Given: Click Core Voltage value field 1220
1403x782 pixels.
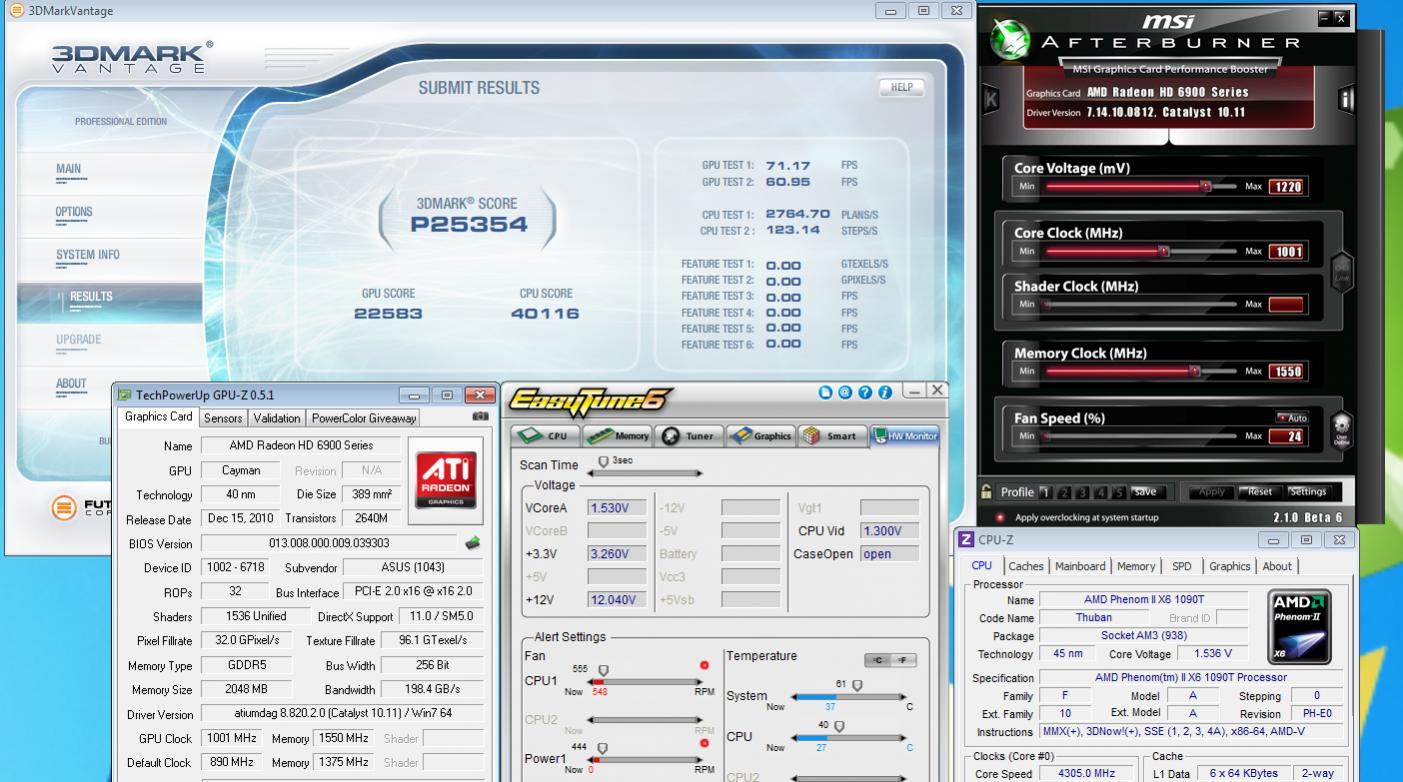Looking at the screenshot, I should 1287,187.
